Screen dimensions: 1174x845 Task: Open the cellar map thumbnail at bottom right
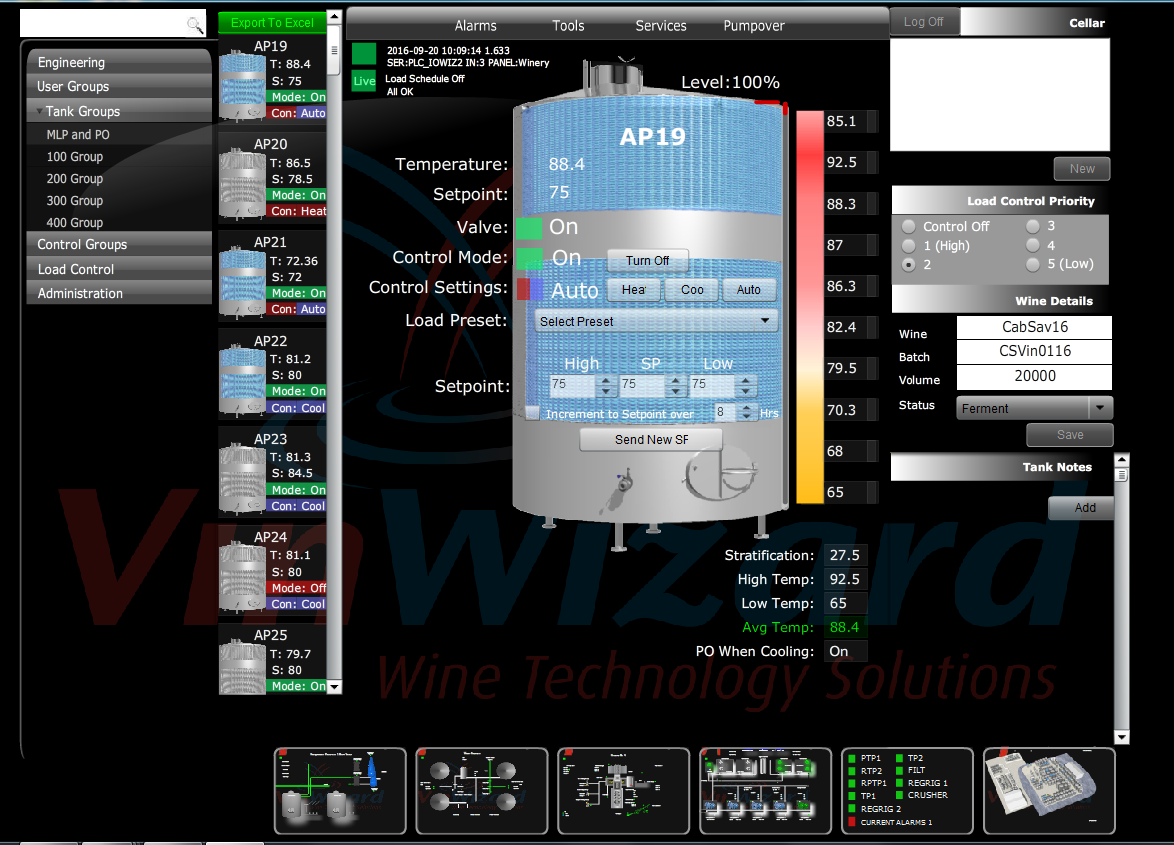(1048, 791)
